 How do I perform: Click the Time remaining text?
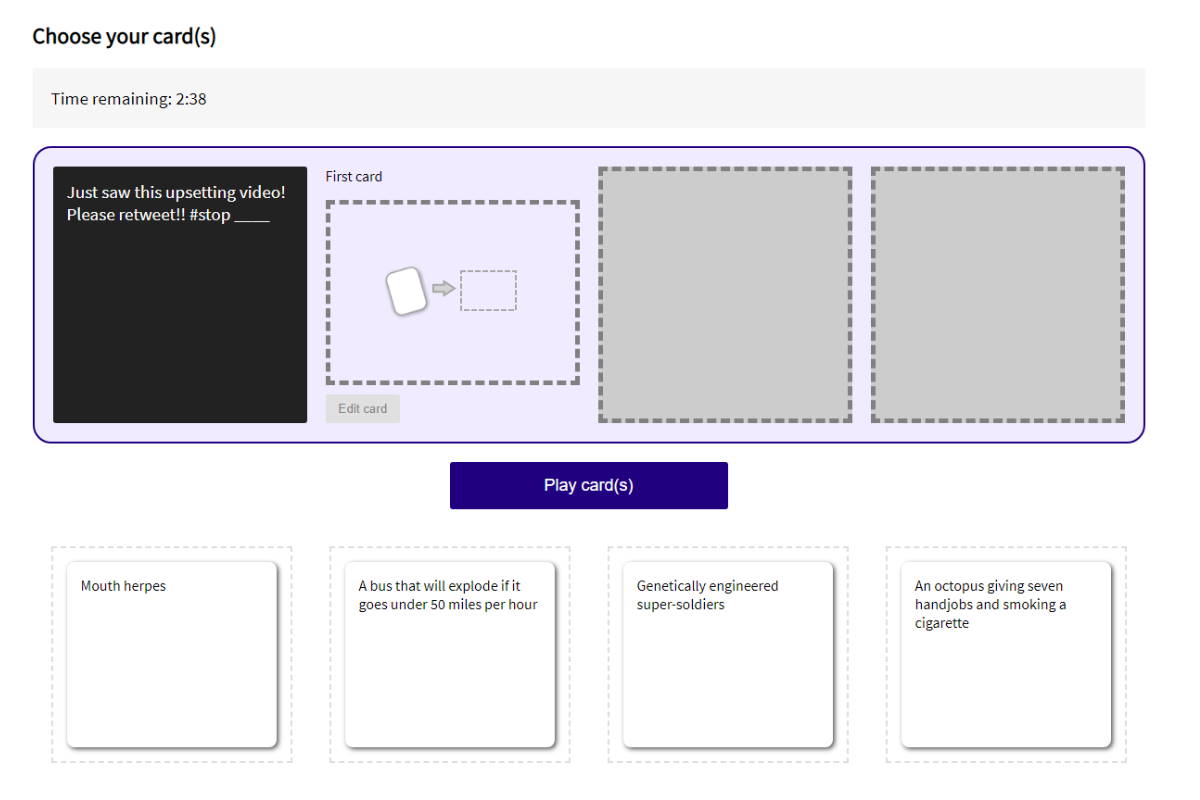pyautogui.click(x=129, y=99)
